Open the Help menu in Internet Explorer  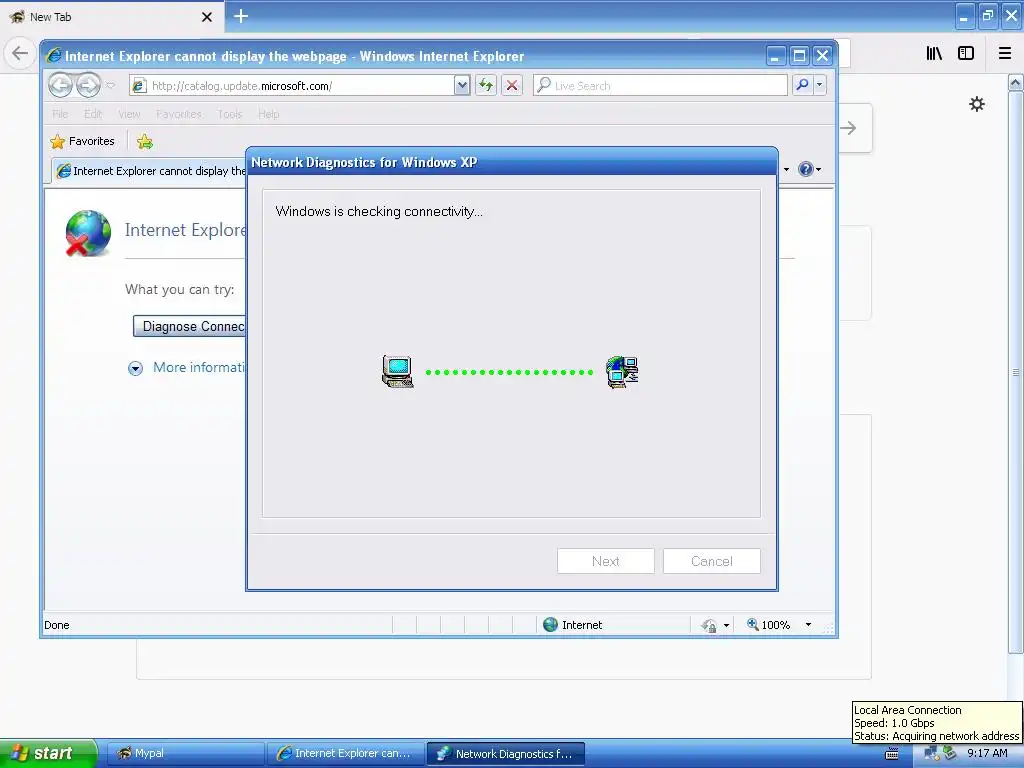pos(268,114)
